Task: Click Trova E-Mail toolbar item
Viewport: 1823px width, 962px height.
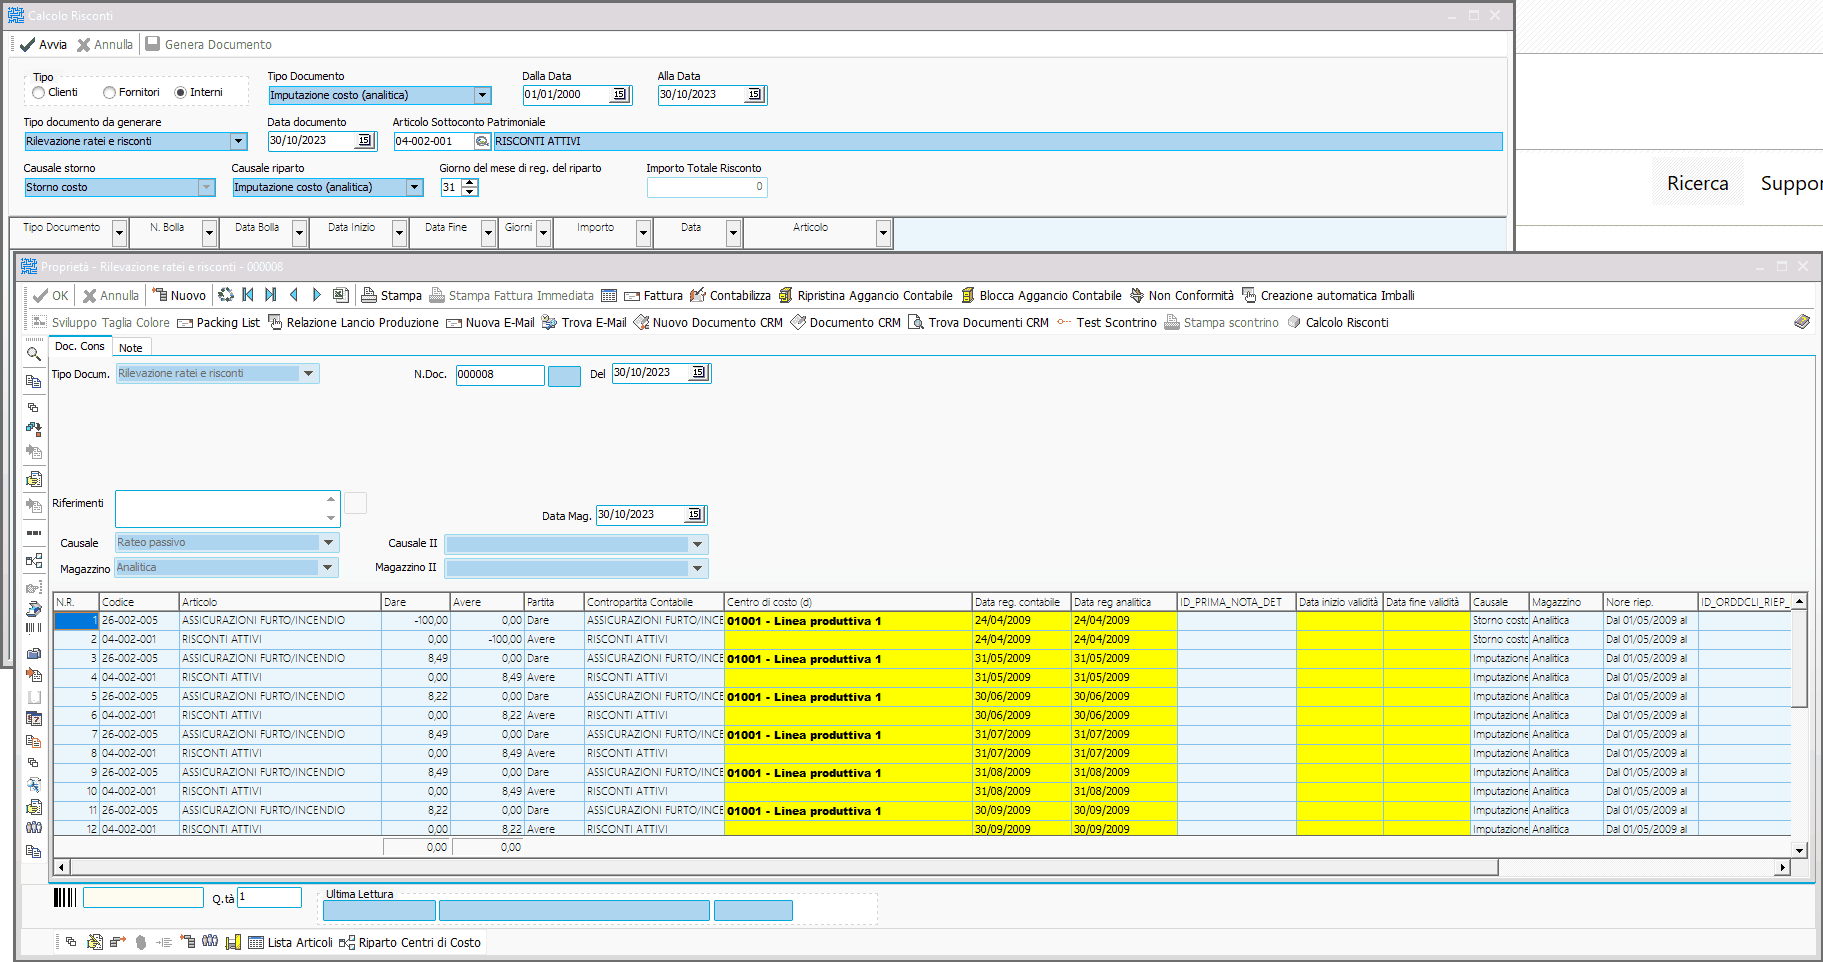Action: coord(584,322)
